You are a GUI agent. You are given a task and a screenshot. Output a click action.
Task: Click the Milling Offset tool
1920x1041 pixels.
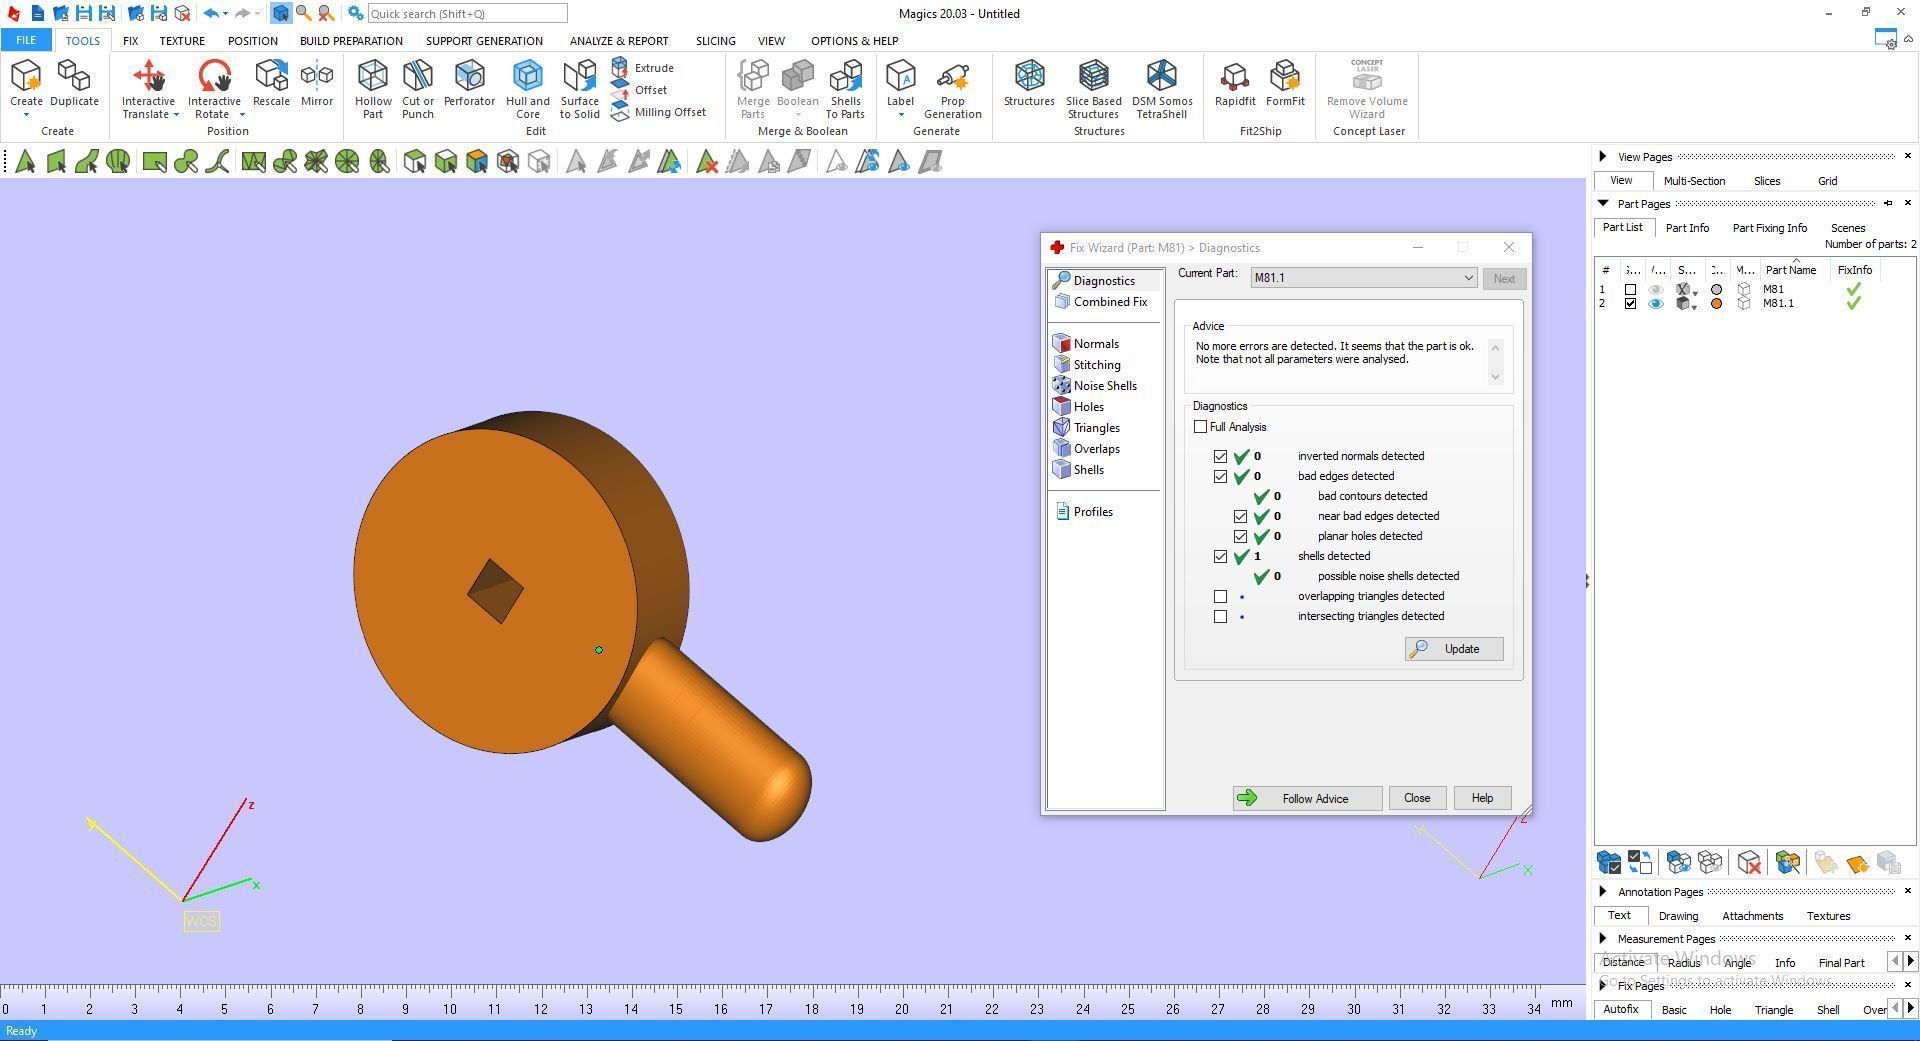click(659, 112)
